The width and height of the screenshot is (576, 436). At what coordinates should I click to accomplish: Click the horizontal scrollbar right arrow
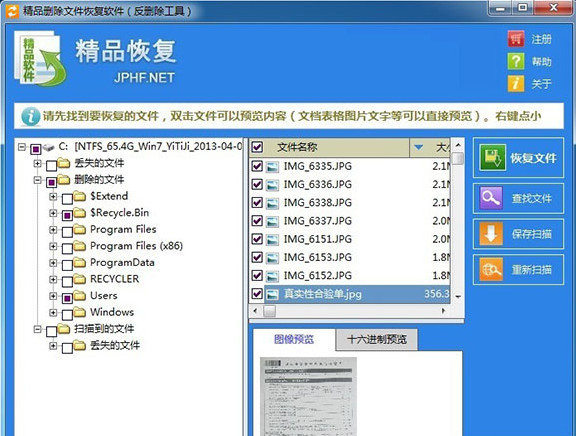tap(443, 311)
